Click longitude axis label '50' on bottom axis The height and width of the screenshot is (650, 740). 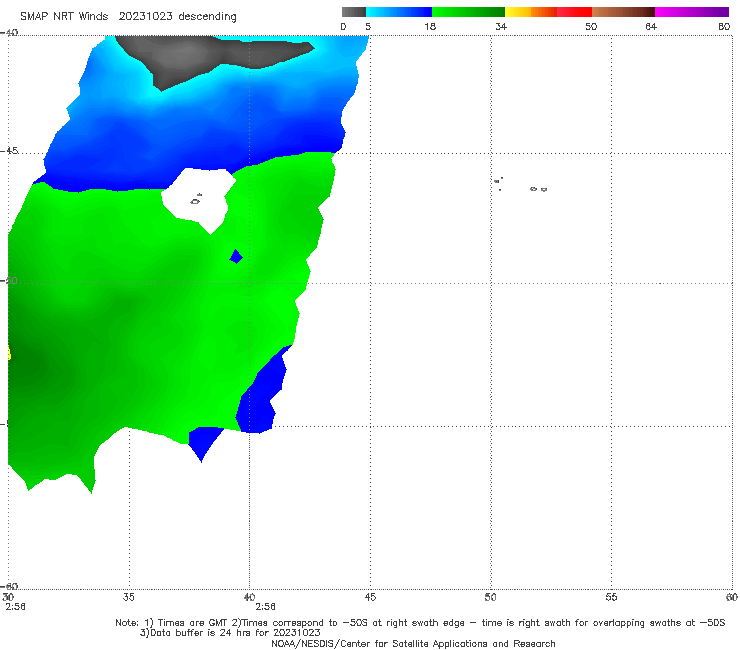click(x=490, y=597)
